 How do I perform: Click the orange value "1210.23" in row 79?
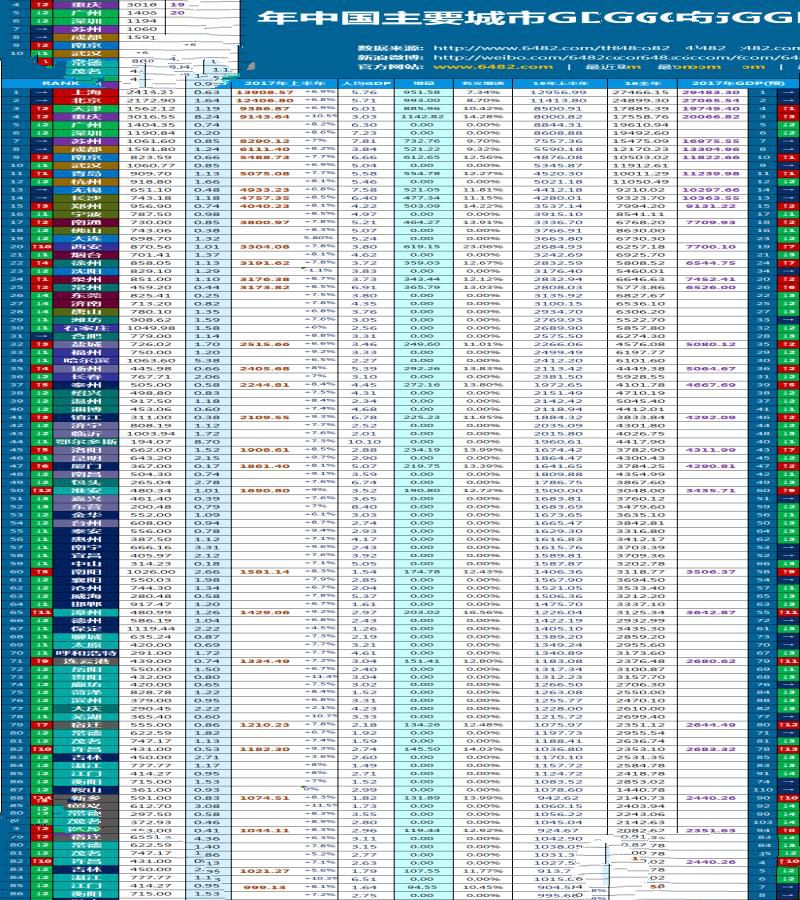click(x=265, y=725)
